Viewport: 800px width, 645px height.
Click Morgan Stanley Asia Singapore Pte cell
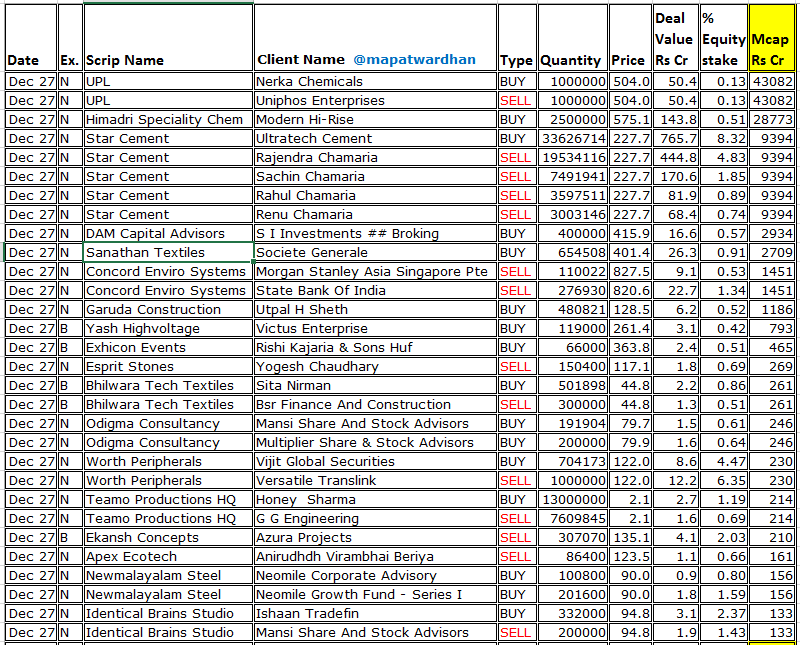[376, 271]
